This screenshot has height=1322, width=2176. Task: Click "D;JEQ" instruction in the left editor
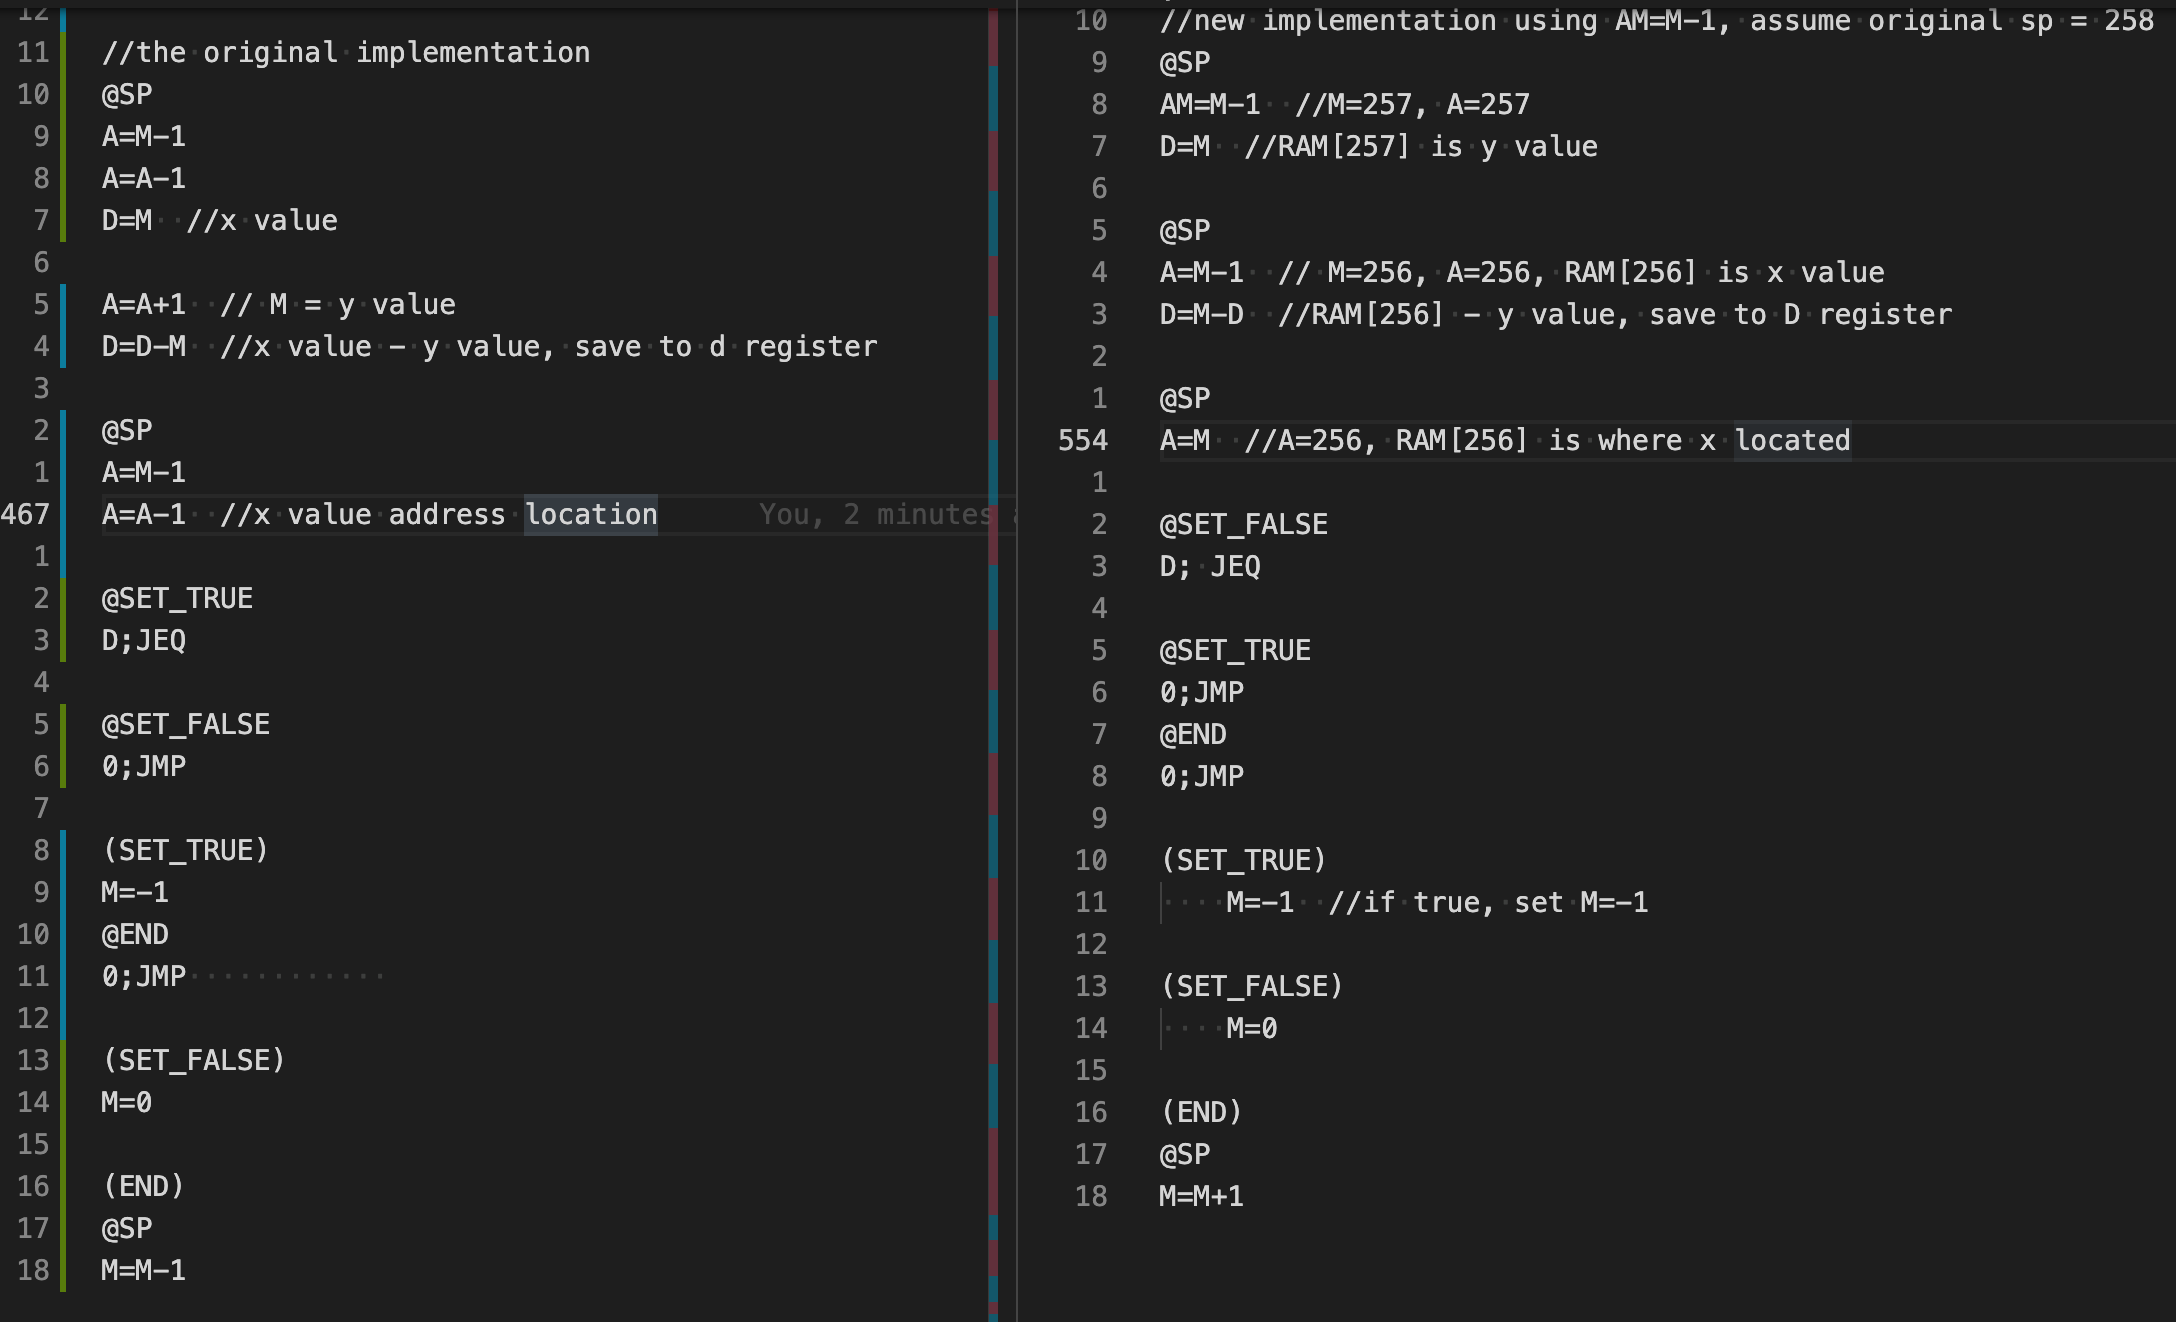(x=143, y=640)
